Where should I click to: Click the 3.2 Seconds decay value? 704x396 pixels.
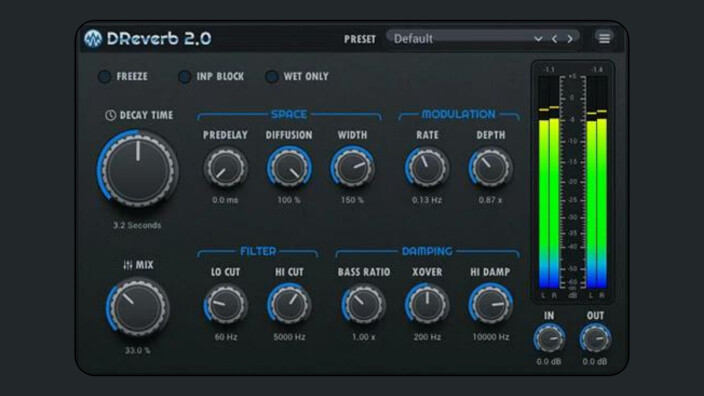coord(137,225)
